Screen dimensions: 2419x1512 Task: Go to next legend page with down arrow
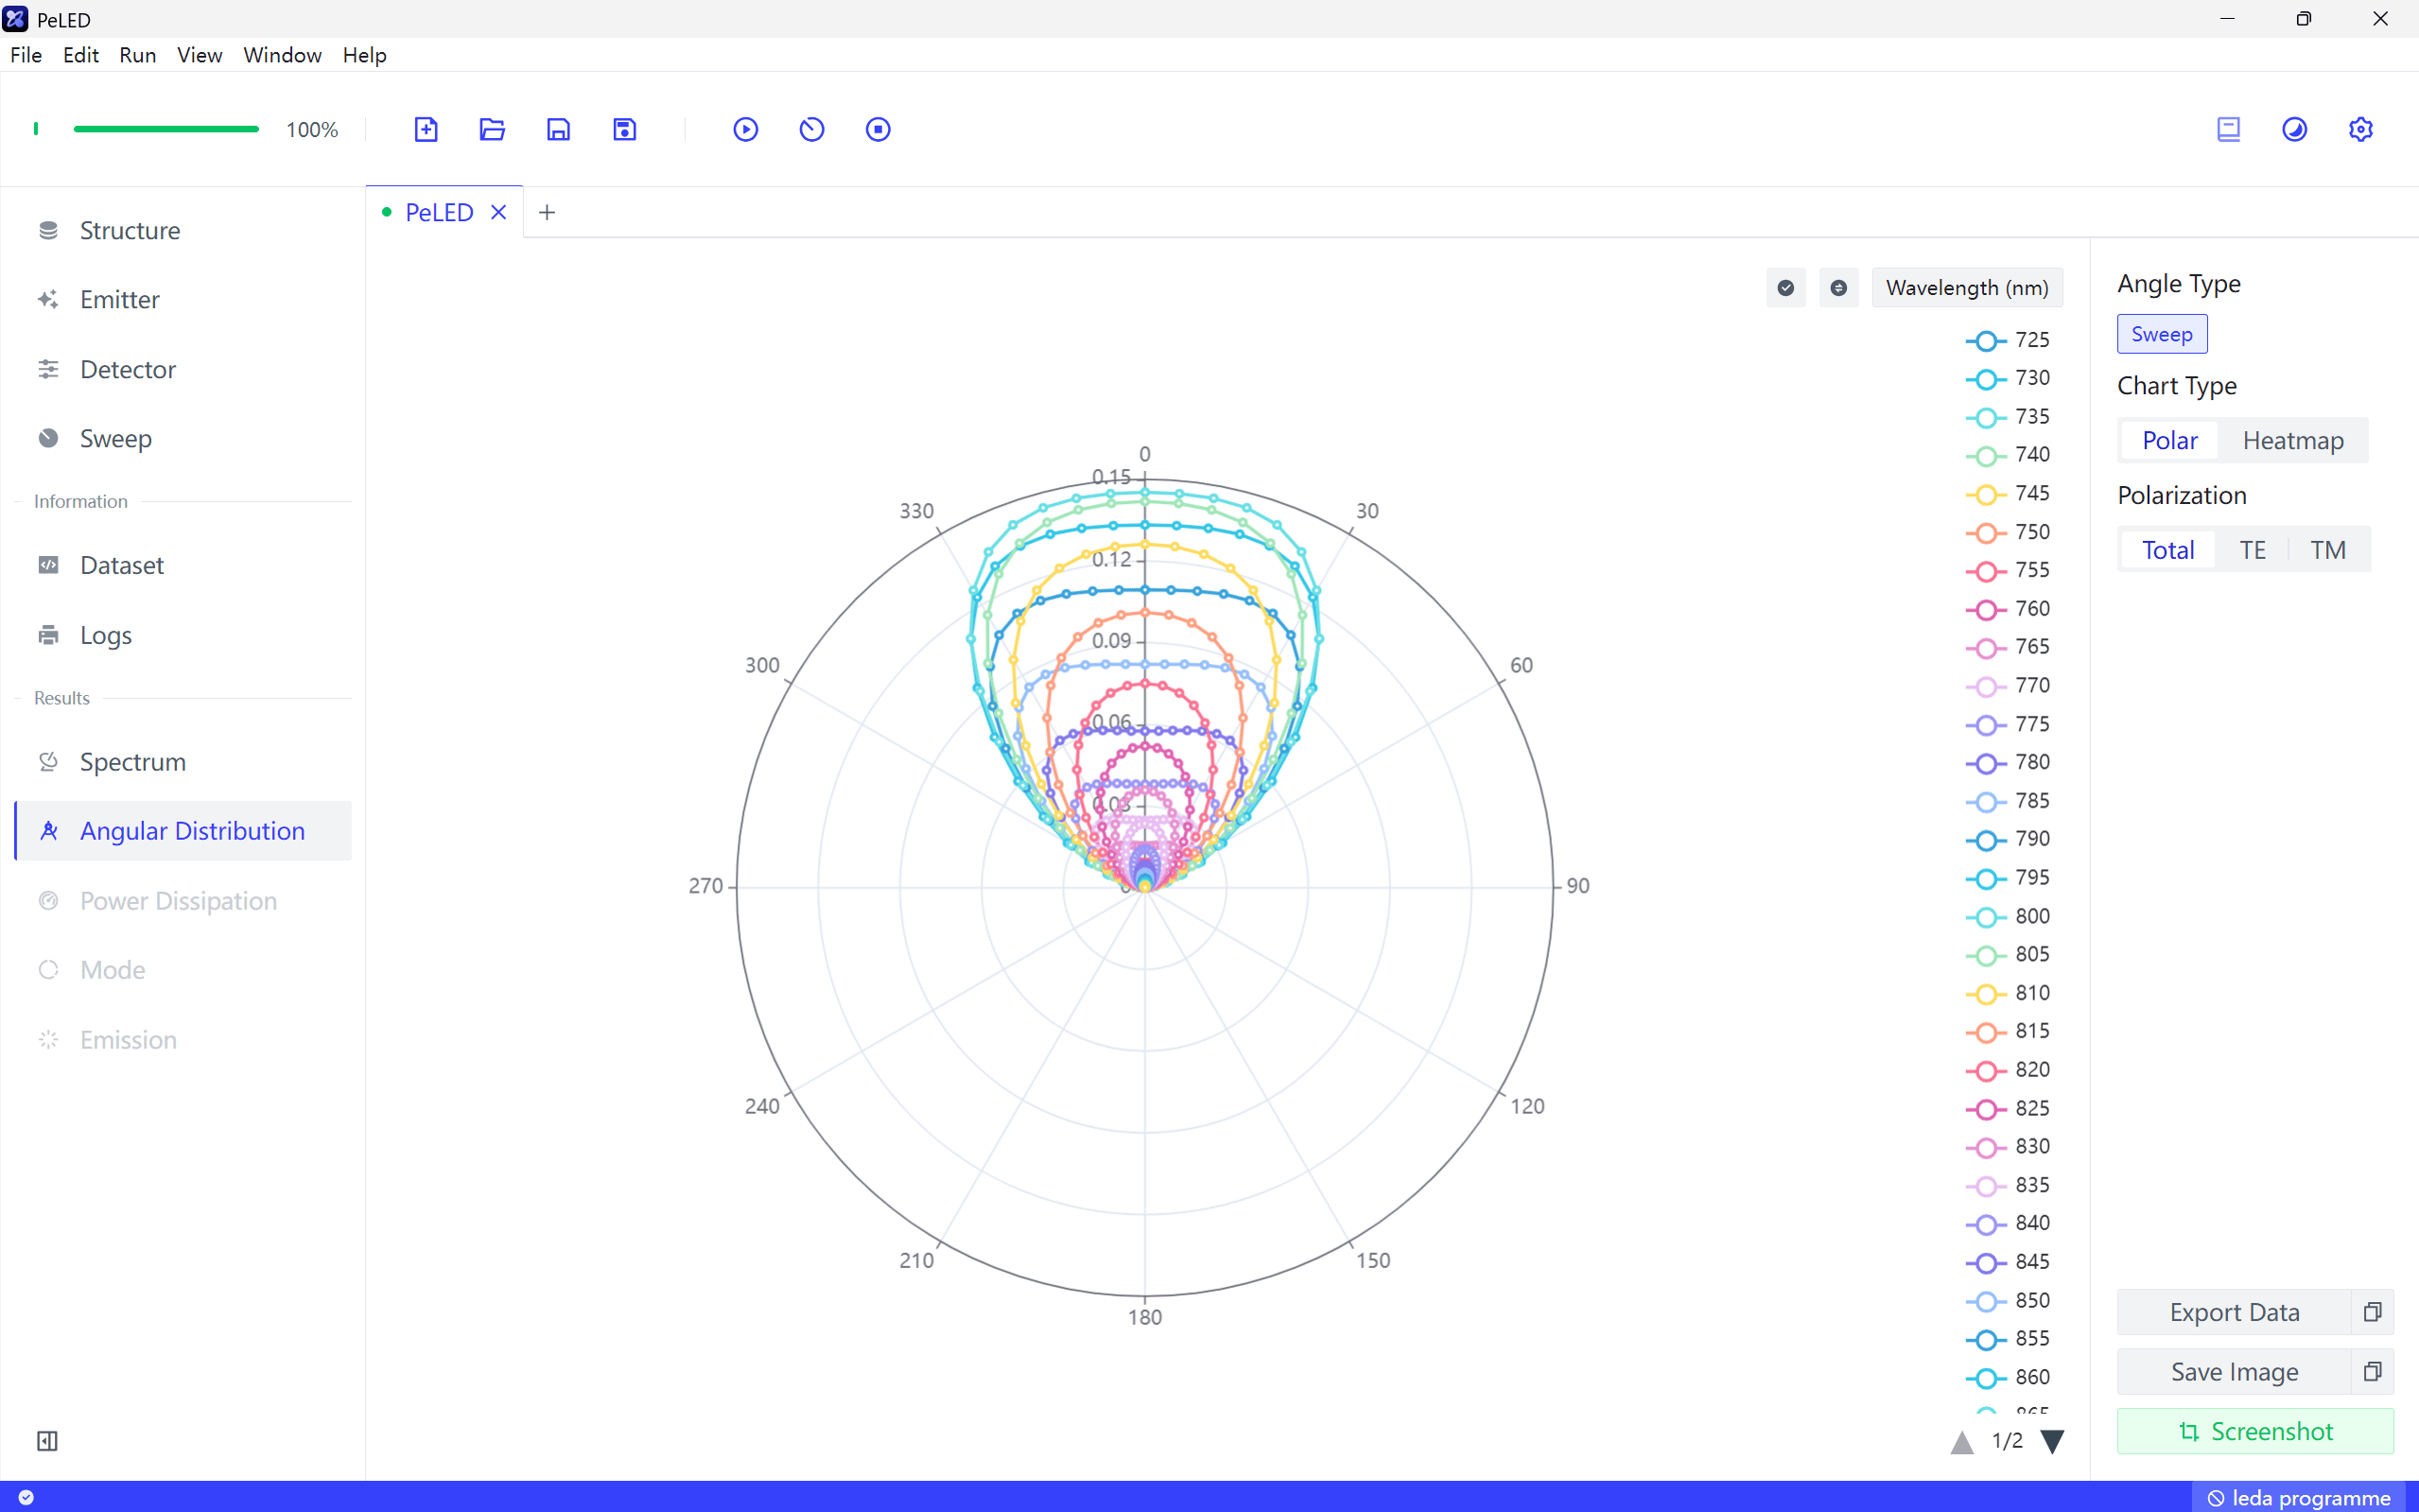tap(2052, 1441)
